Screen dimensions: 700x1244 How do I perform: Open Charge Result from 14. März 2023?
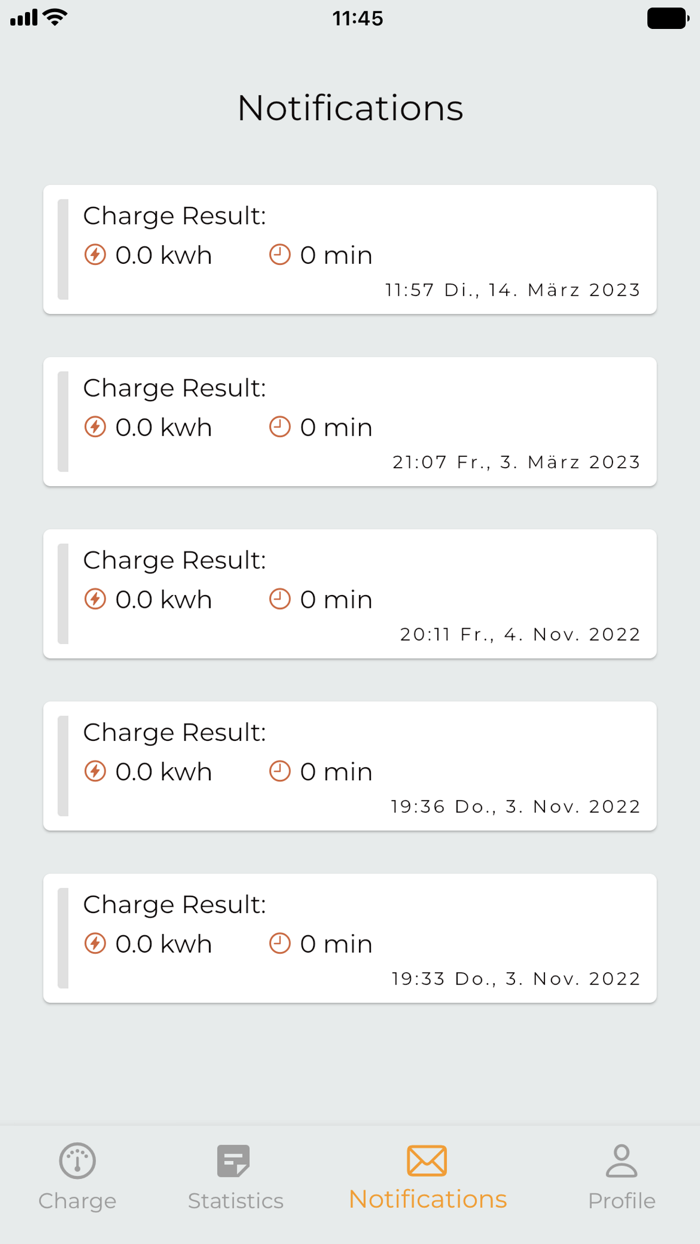pos(350,249)
